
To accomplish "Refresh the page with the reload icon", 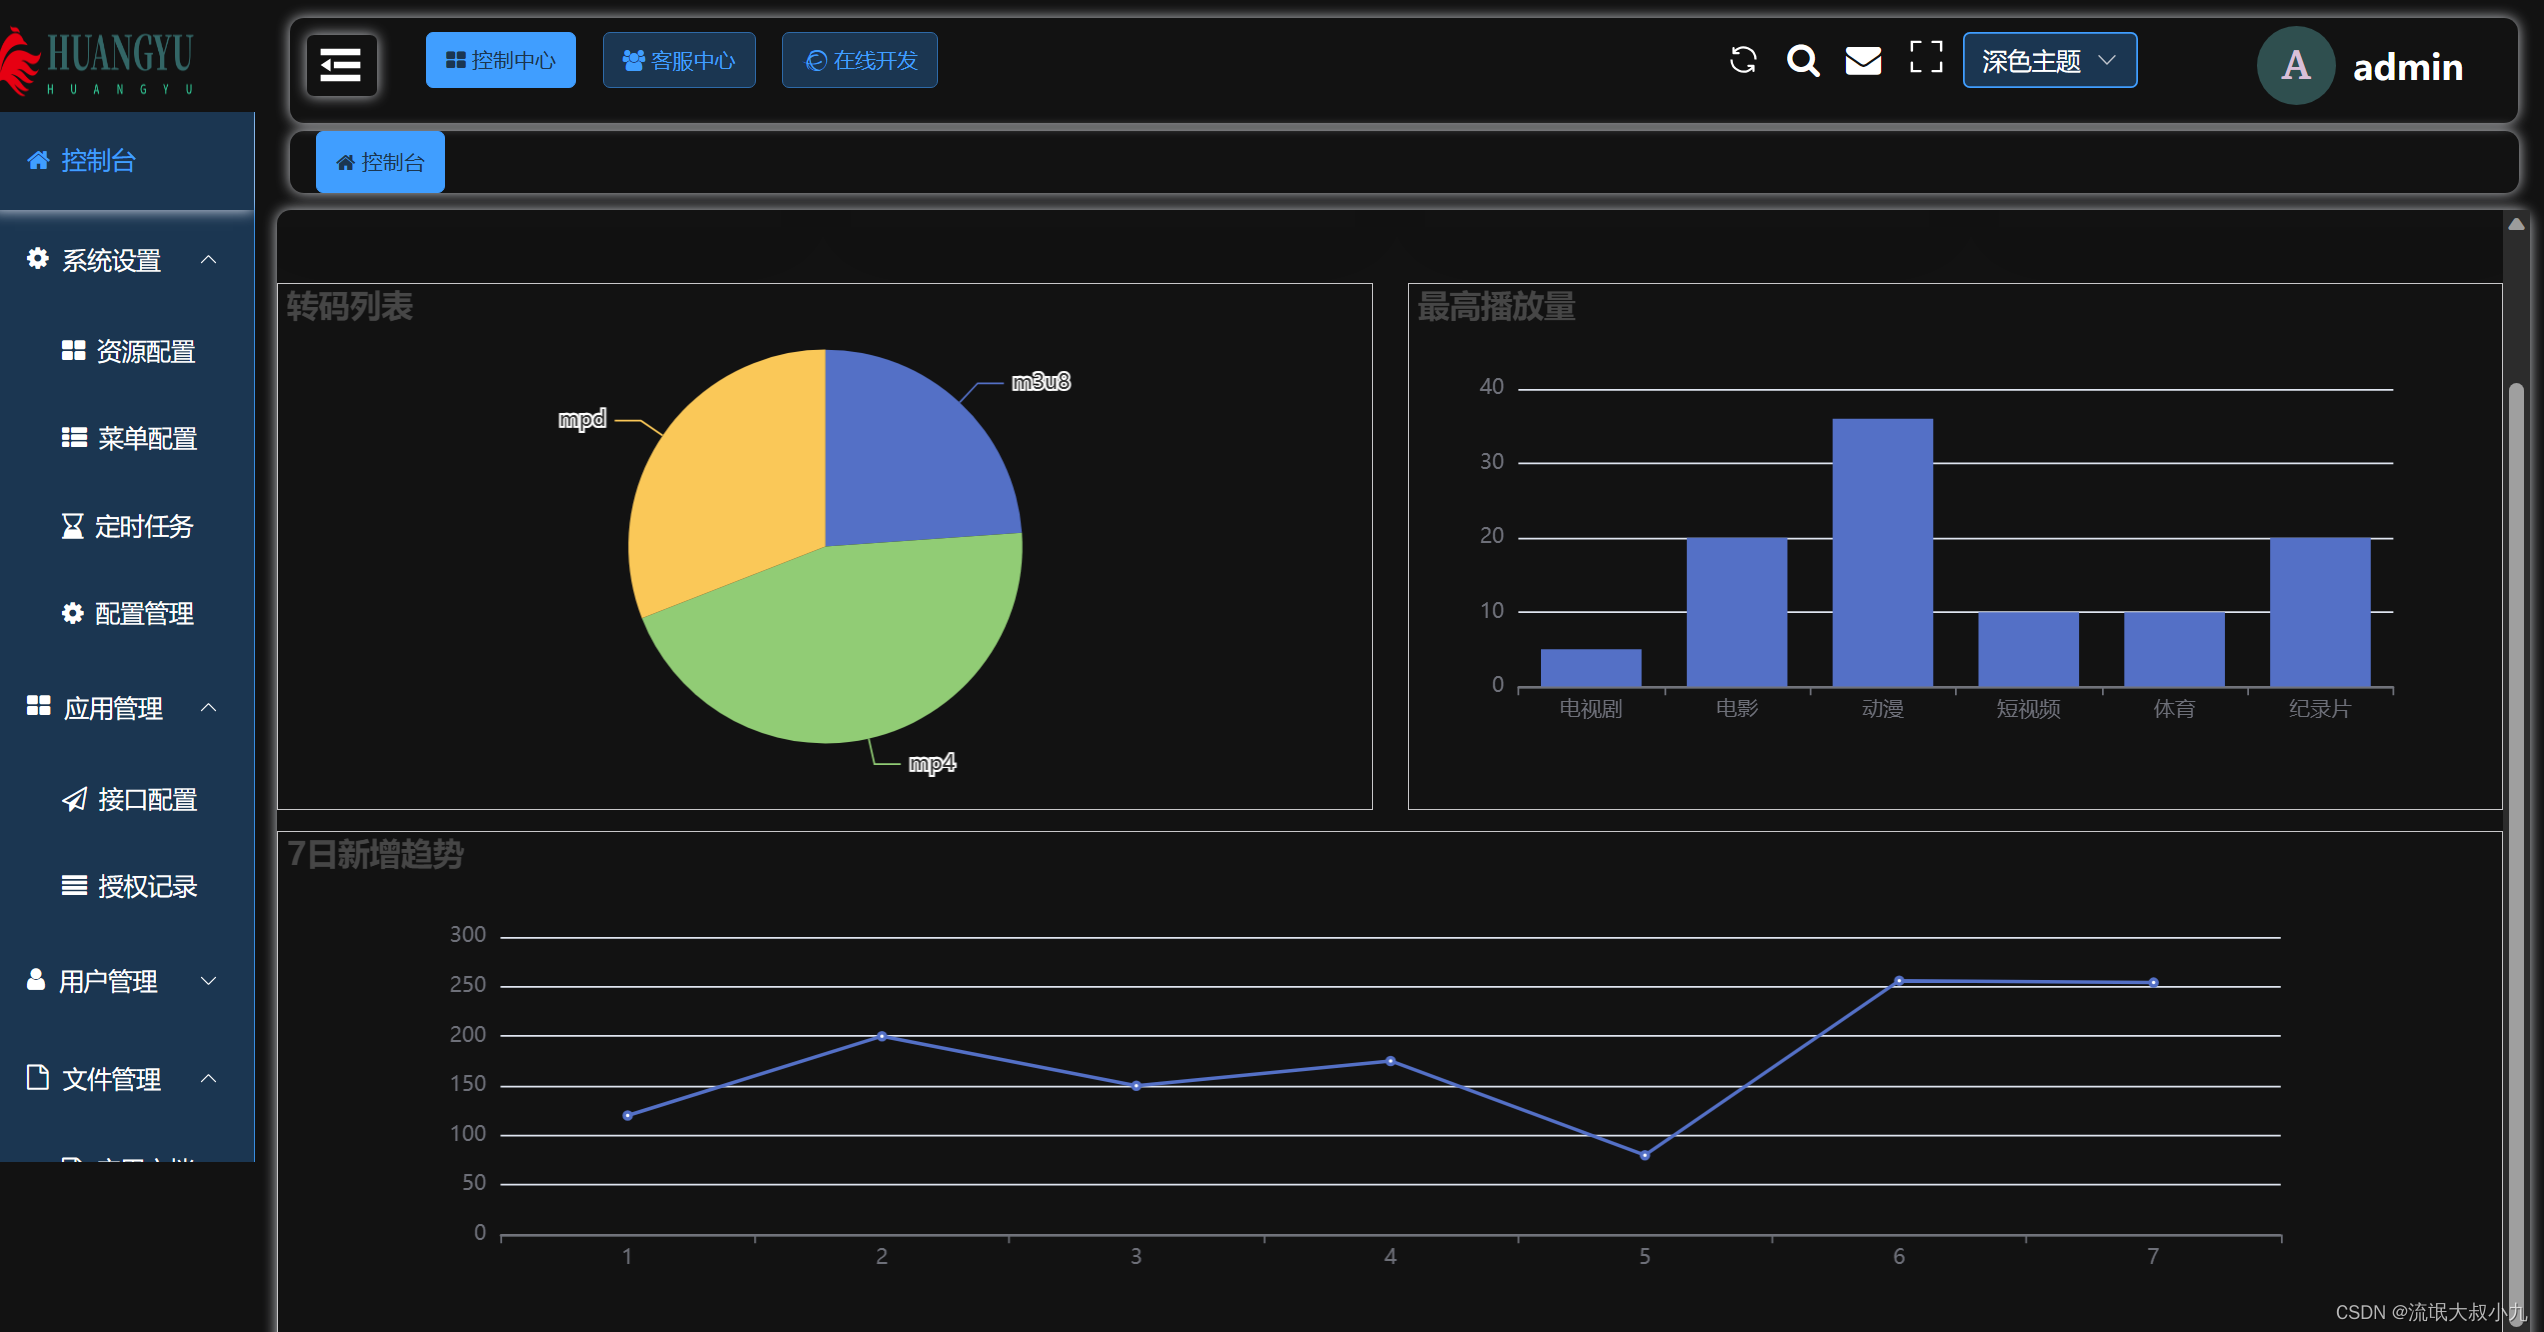I will (1744, 60).
